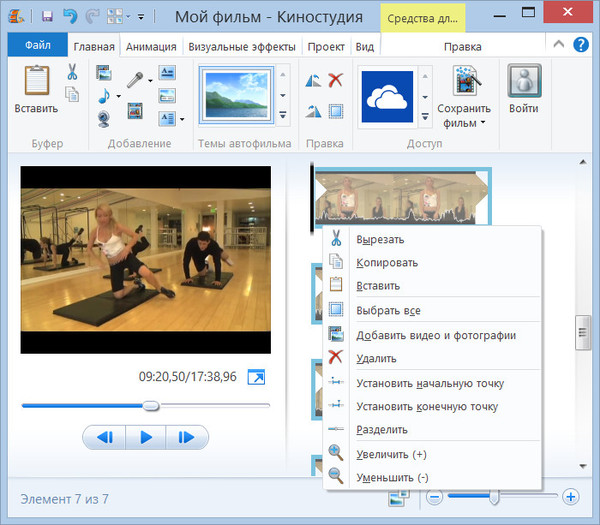
Task: Select the top video clip on the storyboard
Action: point(400,195)
